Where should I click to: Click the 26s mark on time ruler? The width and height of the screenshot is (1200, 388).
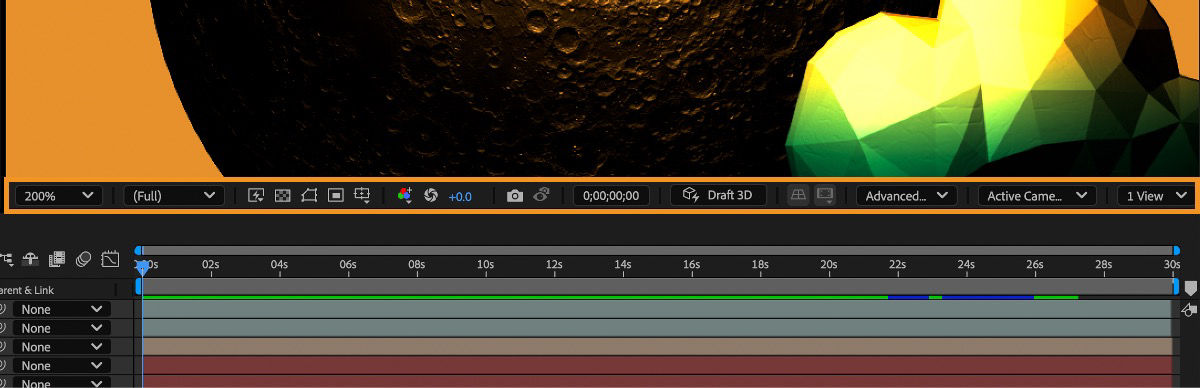[x=1035, y=264]
